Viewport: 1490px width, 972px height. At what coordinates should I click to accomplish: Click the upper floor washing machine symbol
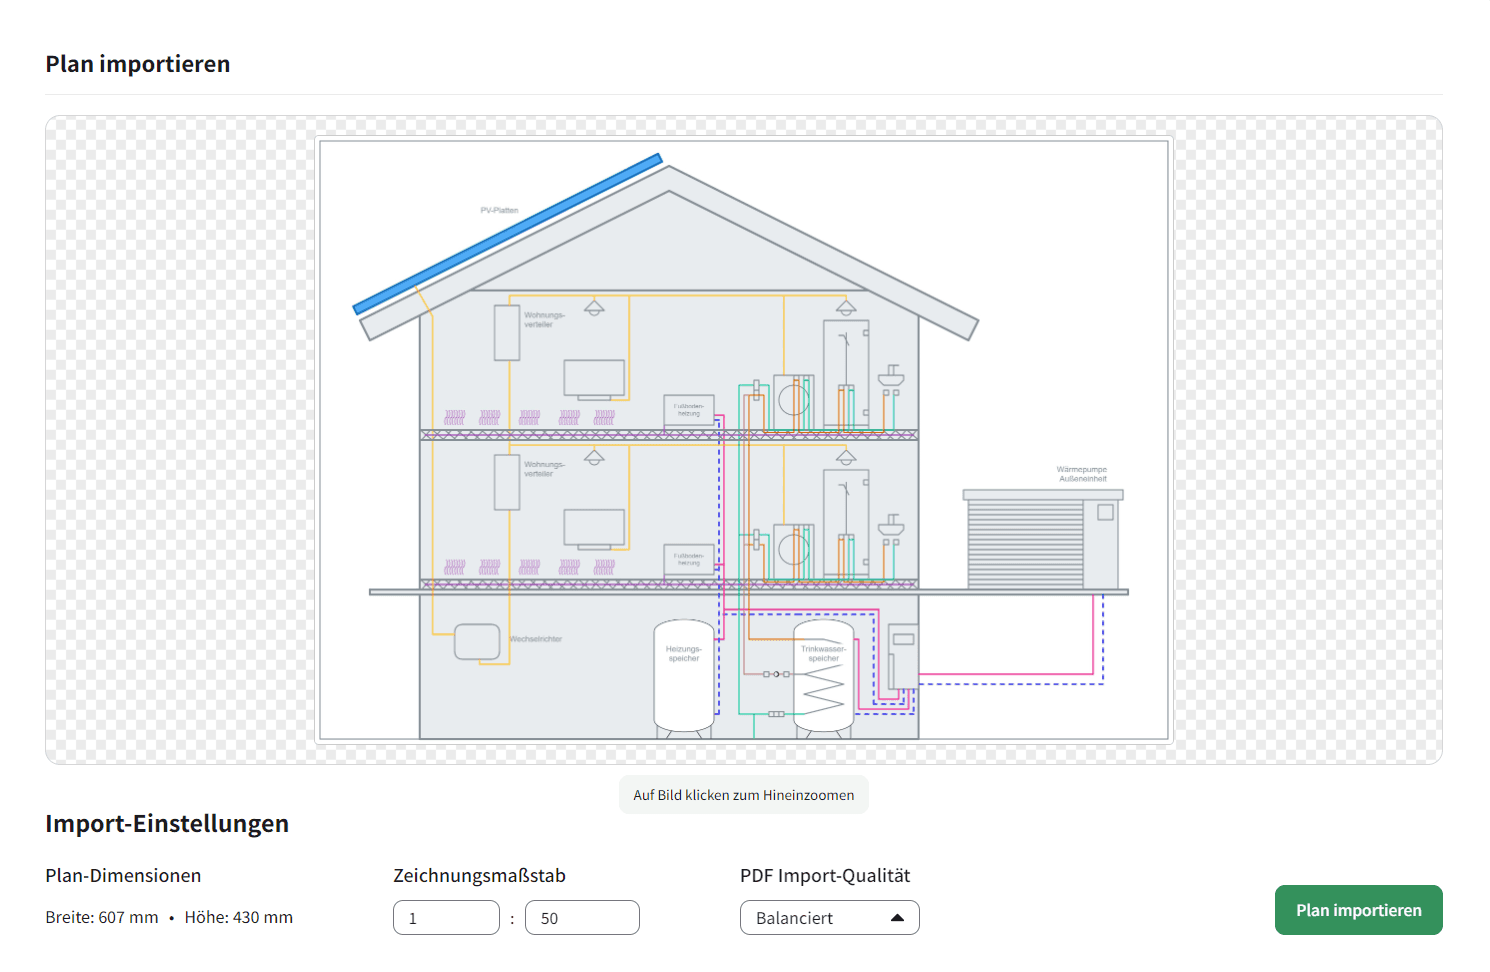click(794, 401)
